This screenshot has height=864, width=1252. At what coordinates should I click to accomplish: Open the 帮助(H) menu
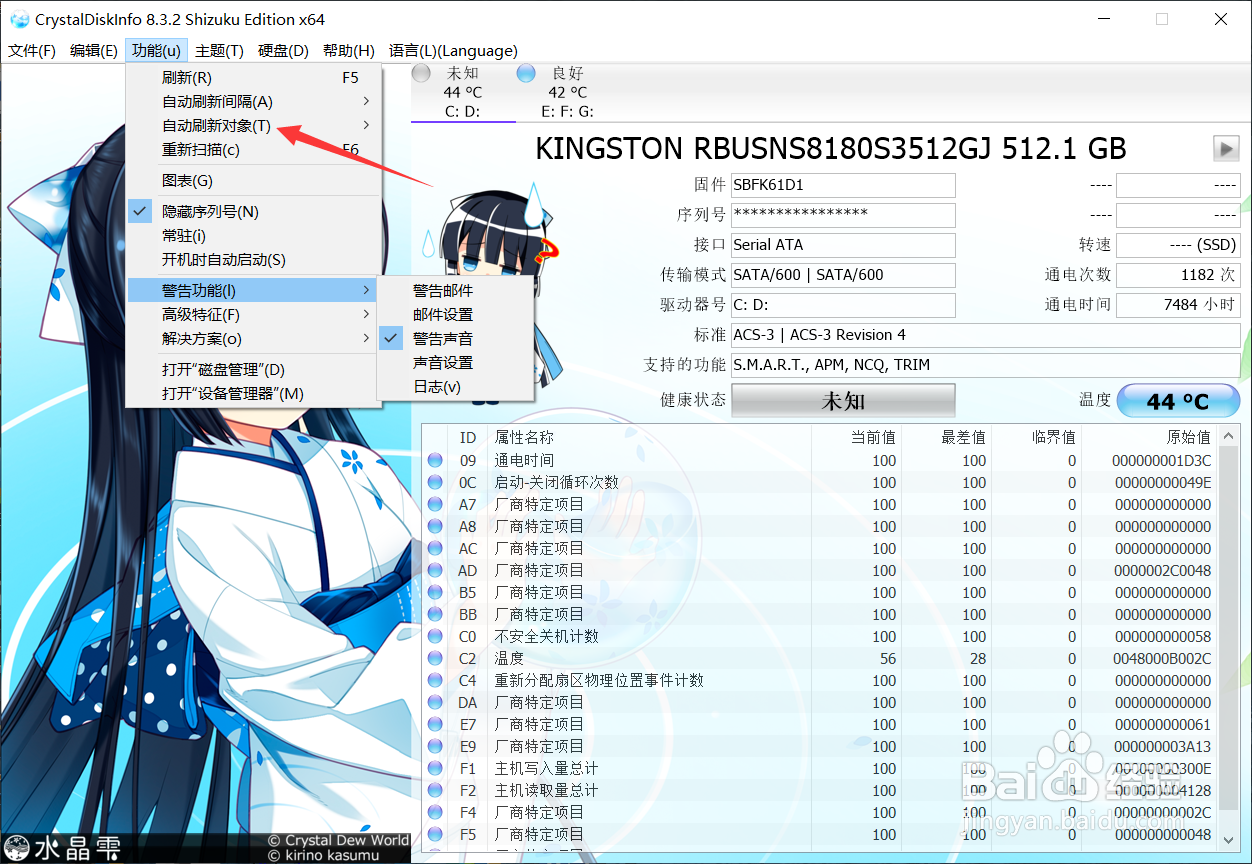(x=348, y=51)
